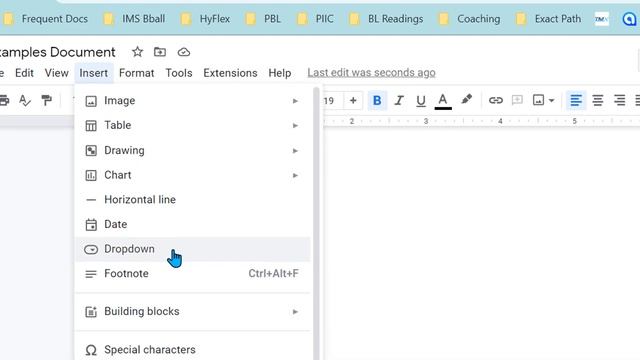The width and height of the screenshot is (640, 360).
Task: Toggle underline formatting
Action: (421, 101)
